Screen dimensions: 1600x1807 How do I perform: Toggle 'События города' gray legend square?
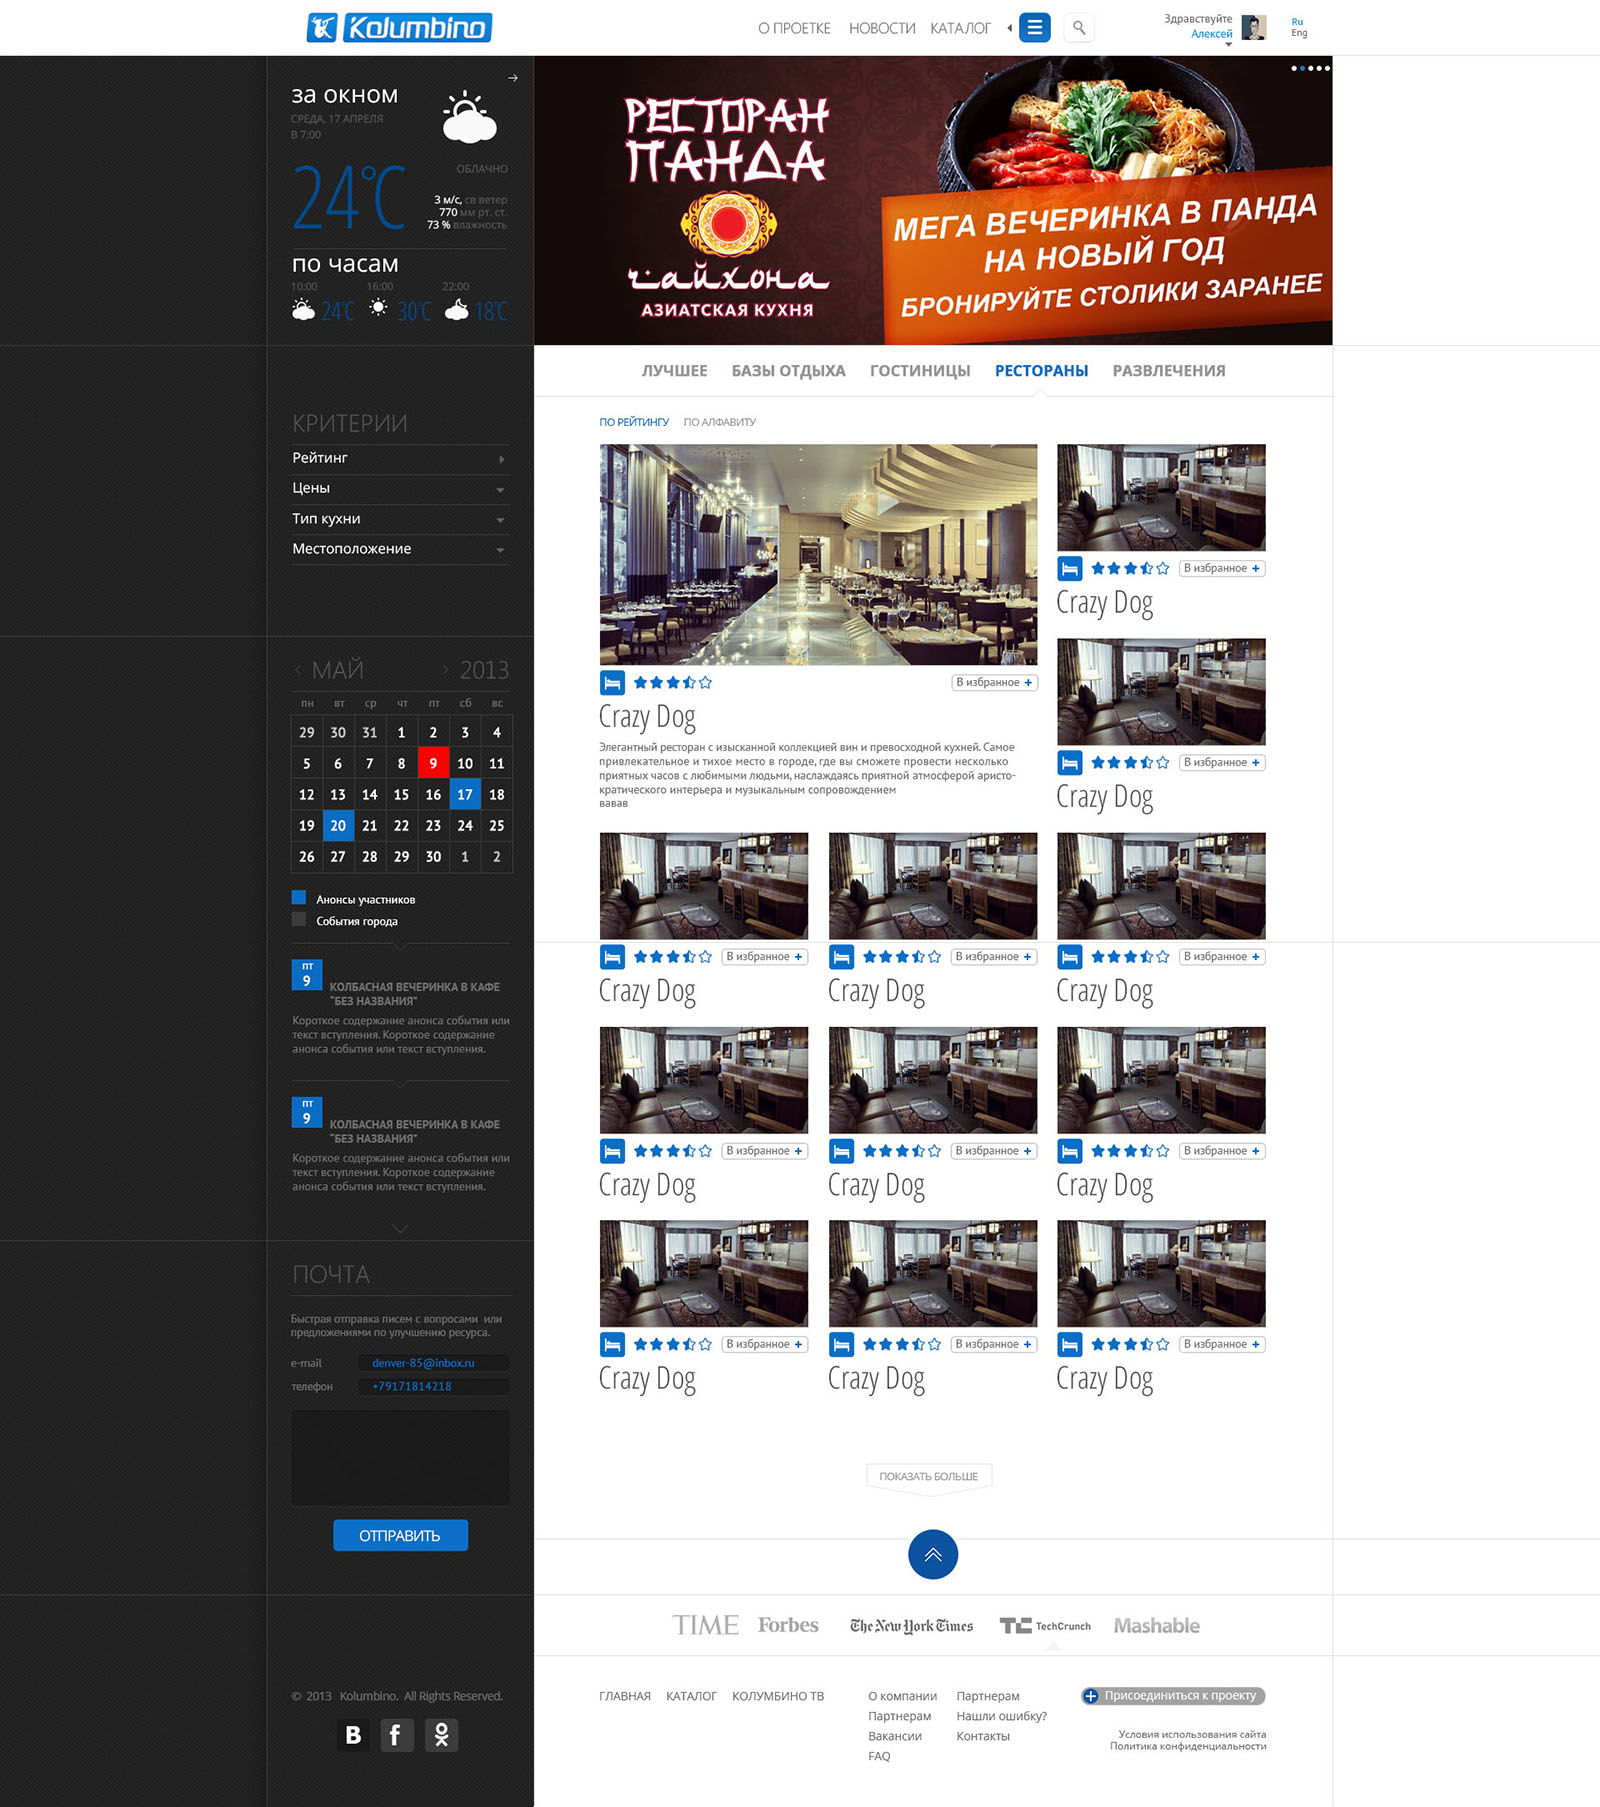tap(299, 920)
